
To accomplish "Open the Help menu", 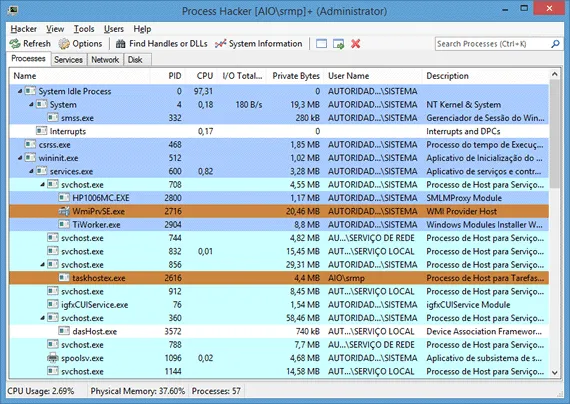I will pos(142,29).
